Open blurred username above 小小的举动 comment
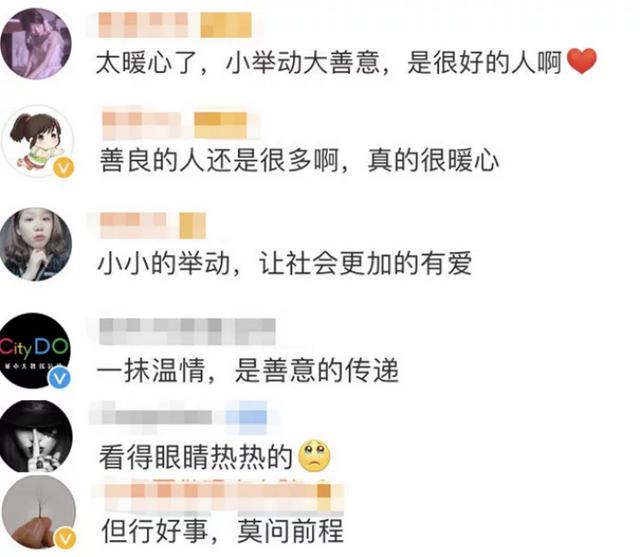Screen dimensions: 640x557 click(x=153, y=225)
